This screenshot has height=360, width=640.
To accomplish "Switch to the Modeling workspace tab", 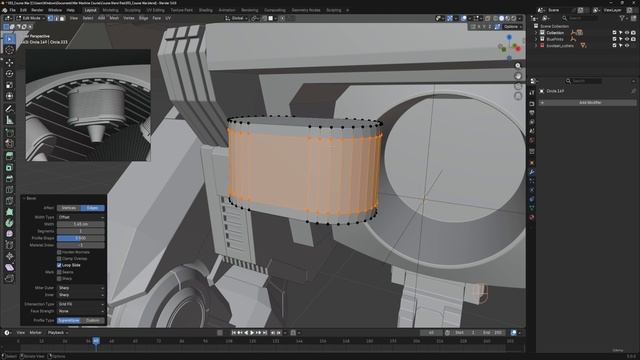I will pyautogui.click(x=110, y=10).
